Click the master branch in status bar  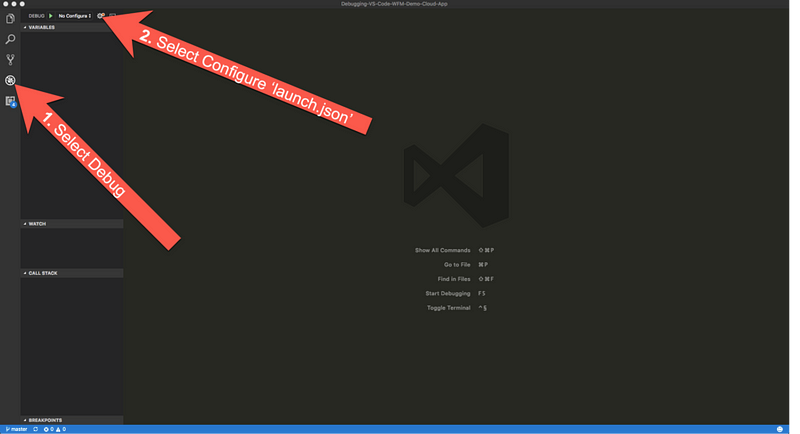point(16,429)
